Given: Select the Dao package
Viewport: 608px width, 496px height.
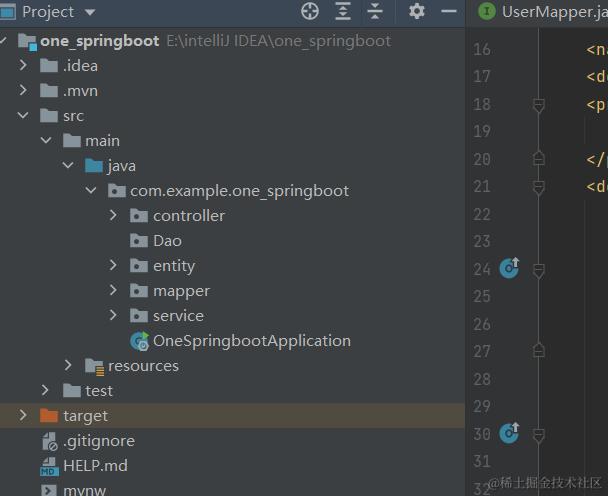Looking at the screenshot, I should (x=167, y=241).
